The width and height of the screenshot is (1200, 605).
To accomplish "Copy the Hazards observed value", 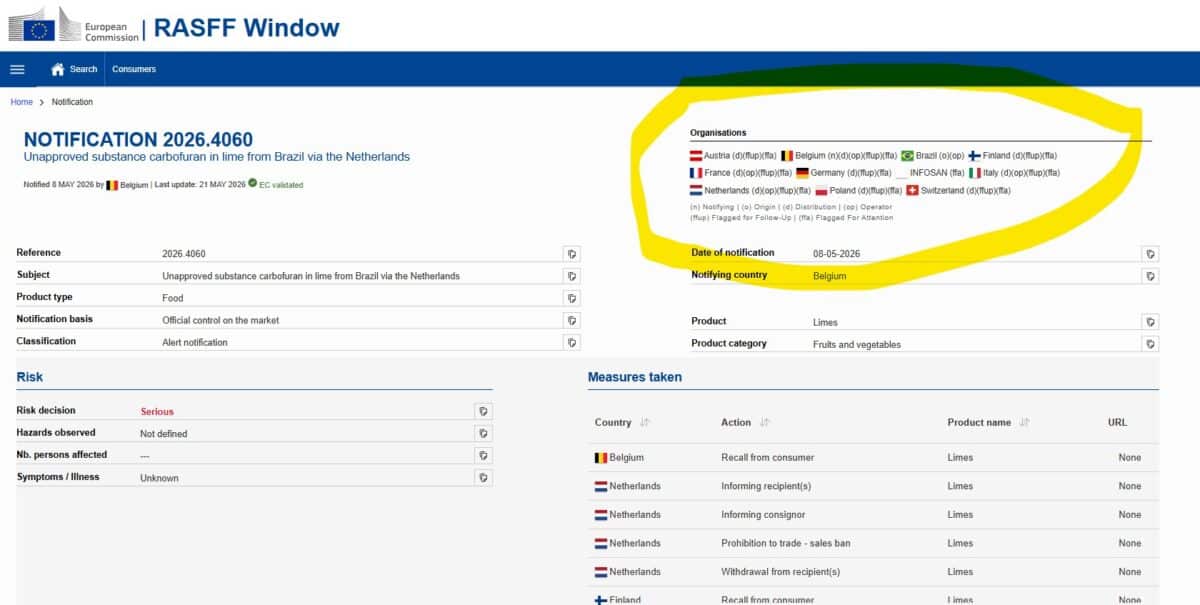I will point(483,433).
